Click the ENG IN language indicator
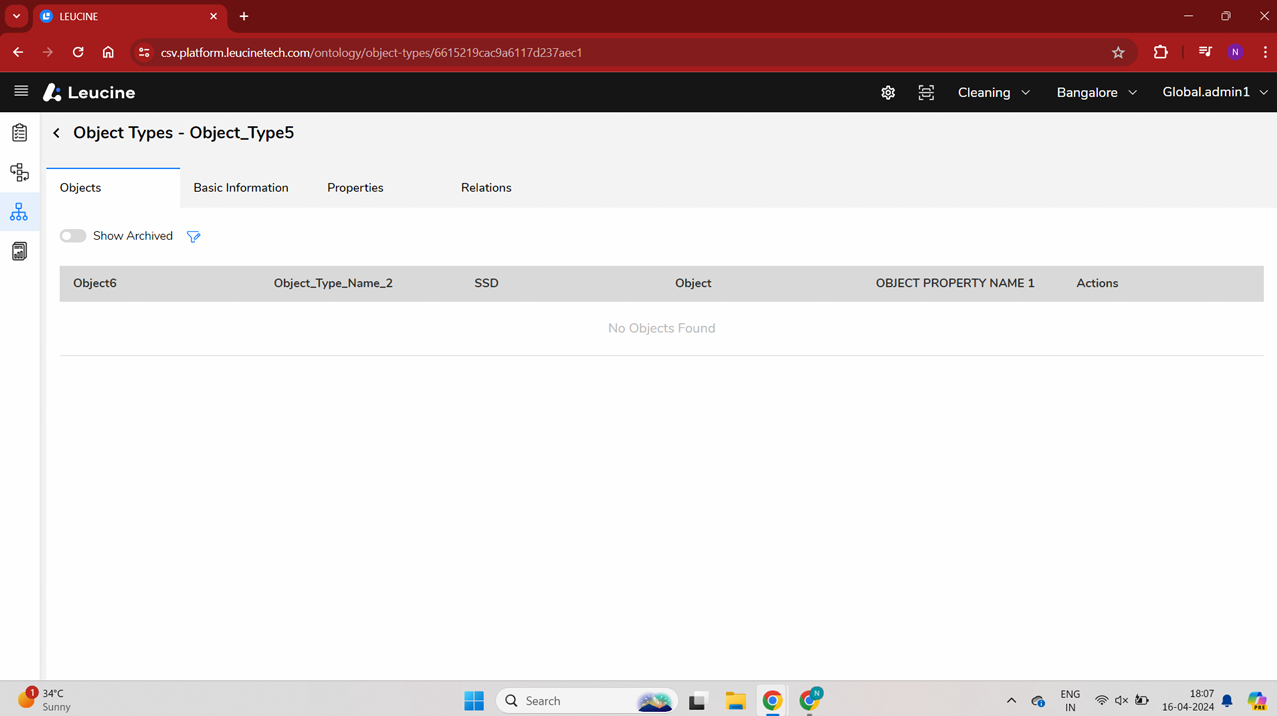This screenshot has height=716, width=1277. pyautogui.click(x=1070, y=700)
